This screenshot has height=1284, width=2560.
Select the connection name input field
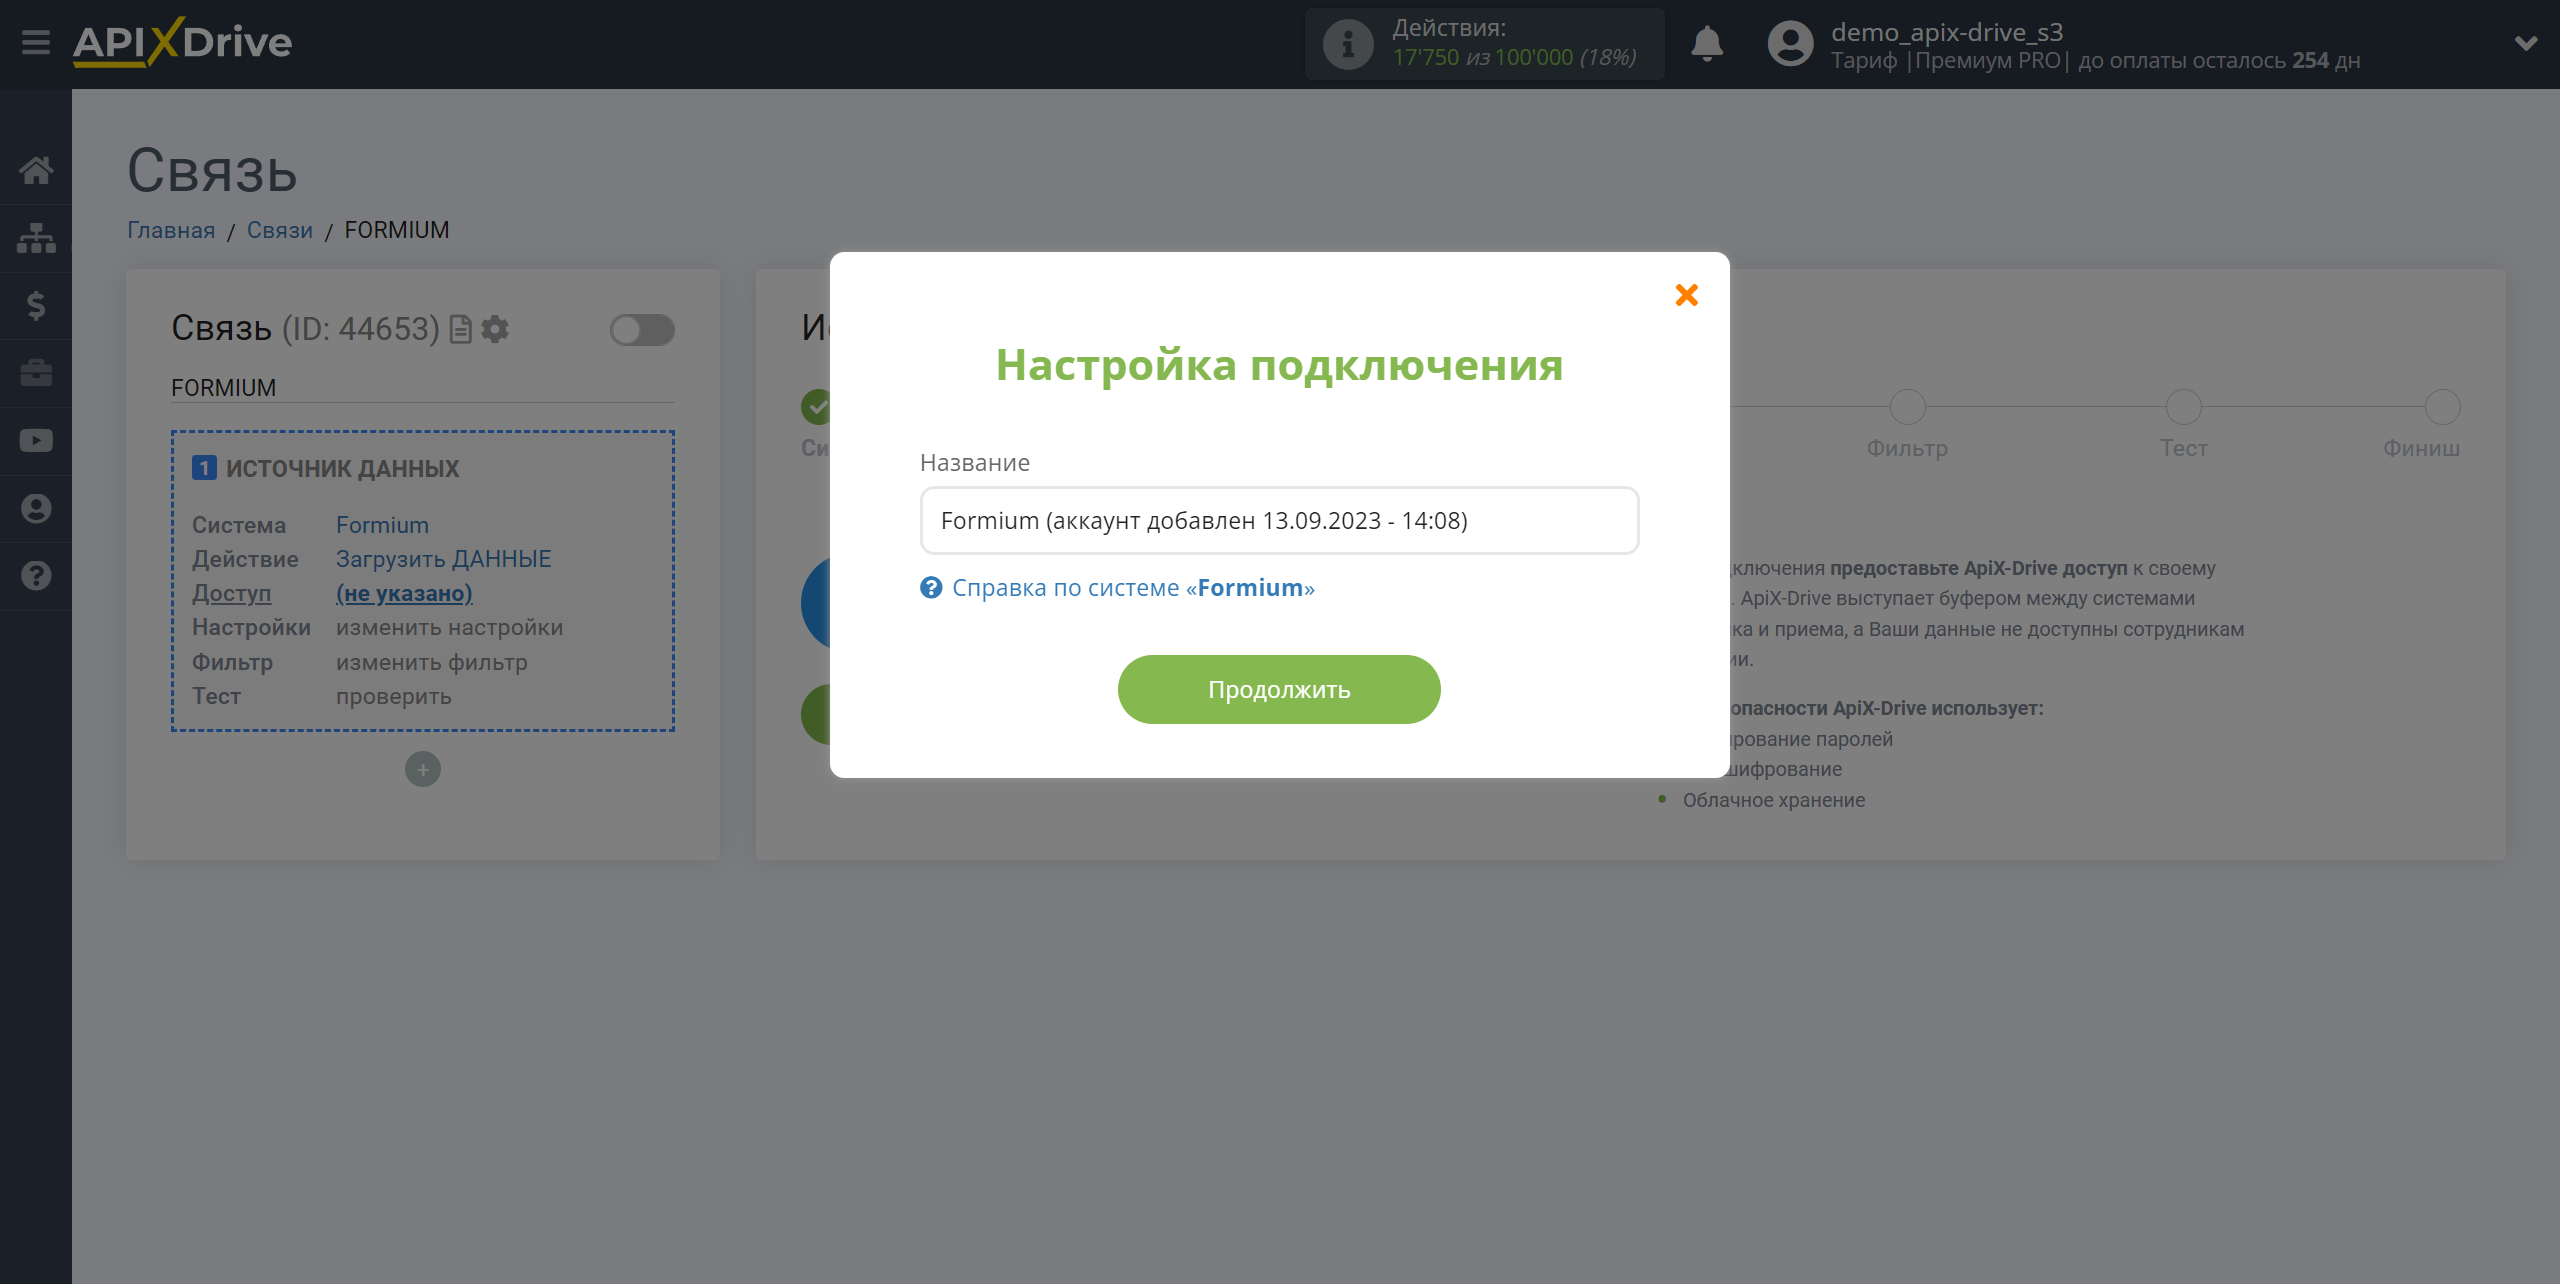click(1280, 521)
